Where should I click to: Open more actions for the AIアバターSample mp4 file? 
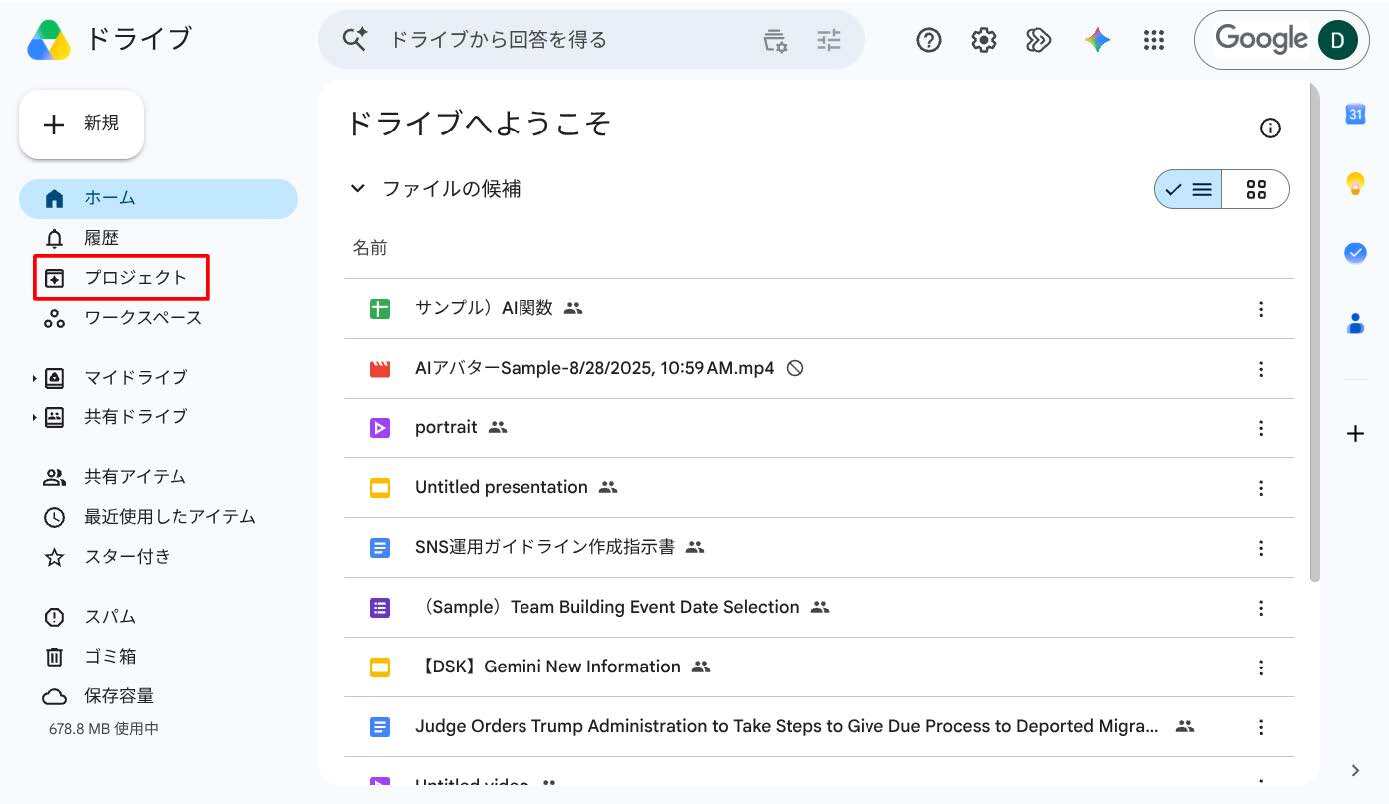pyautogui.click(x=1261, y=369)
